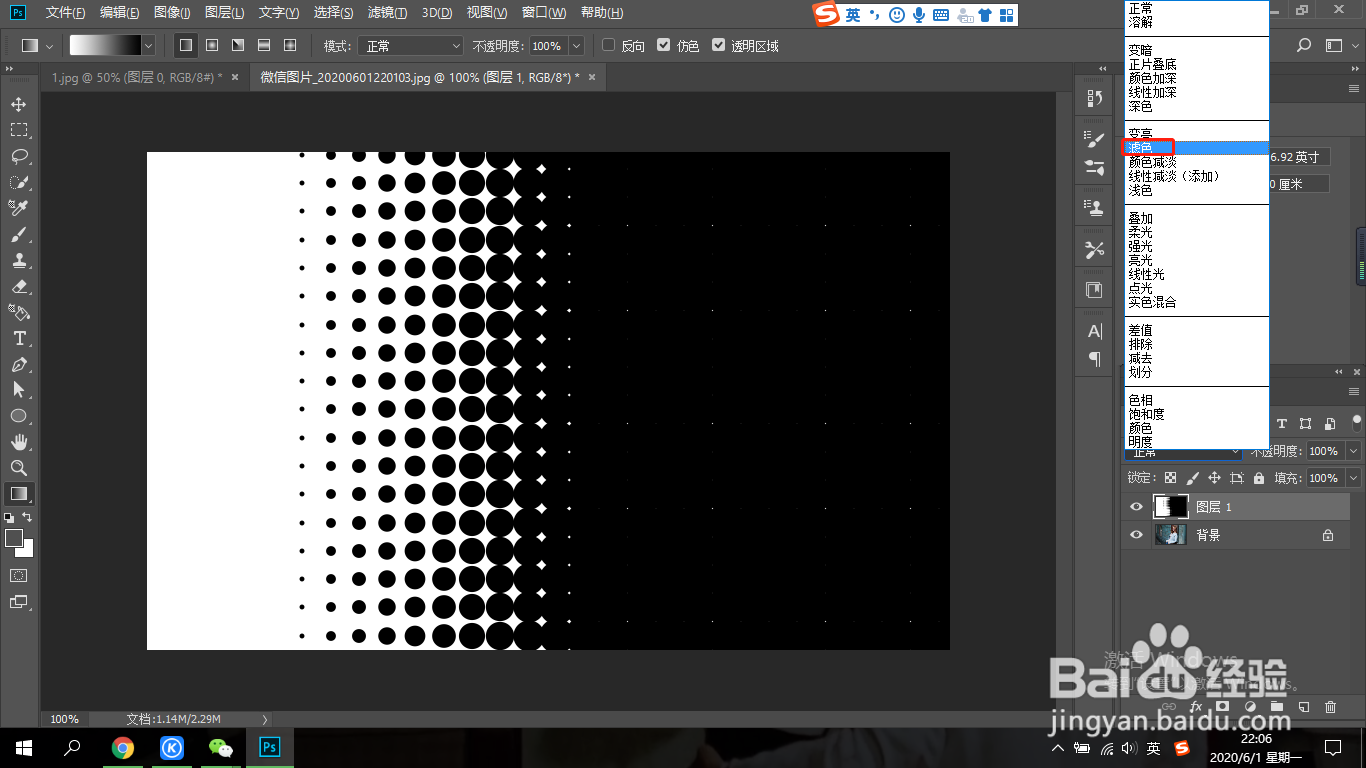This screenshot has width=1366, height=768.
Task: Choose diamond gradient style
Action: (290, 45)
